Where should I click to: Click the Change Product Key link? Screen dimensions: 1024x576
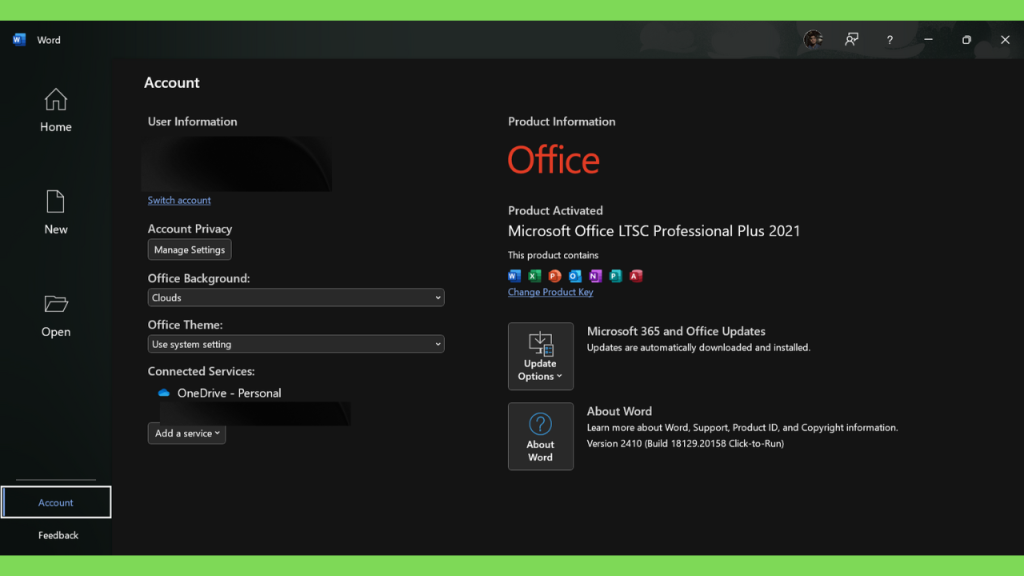coord(551,292)
